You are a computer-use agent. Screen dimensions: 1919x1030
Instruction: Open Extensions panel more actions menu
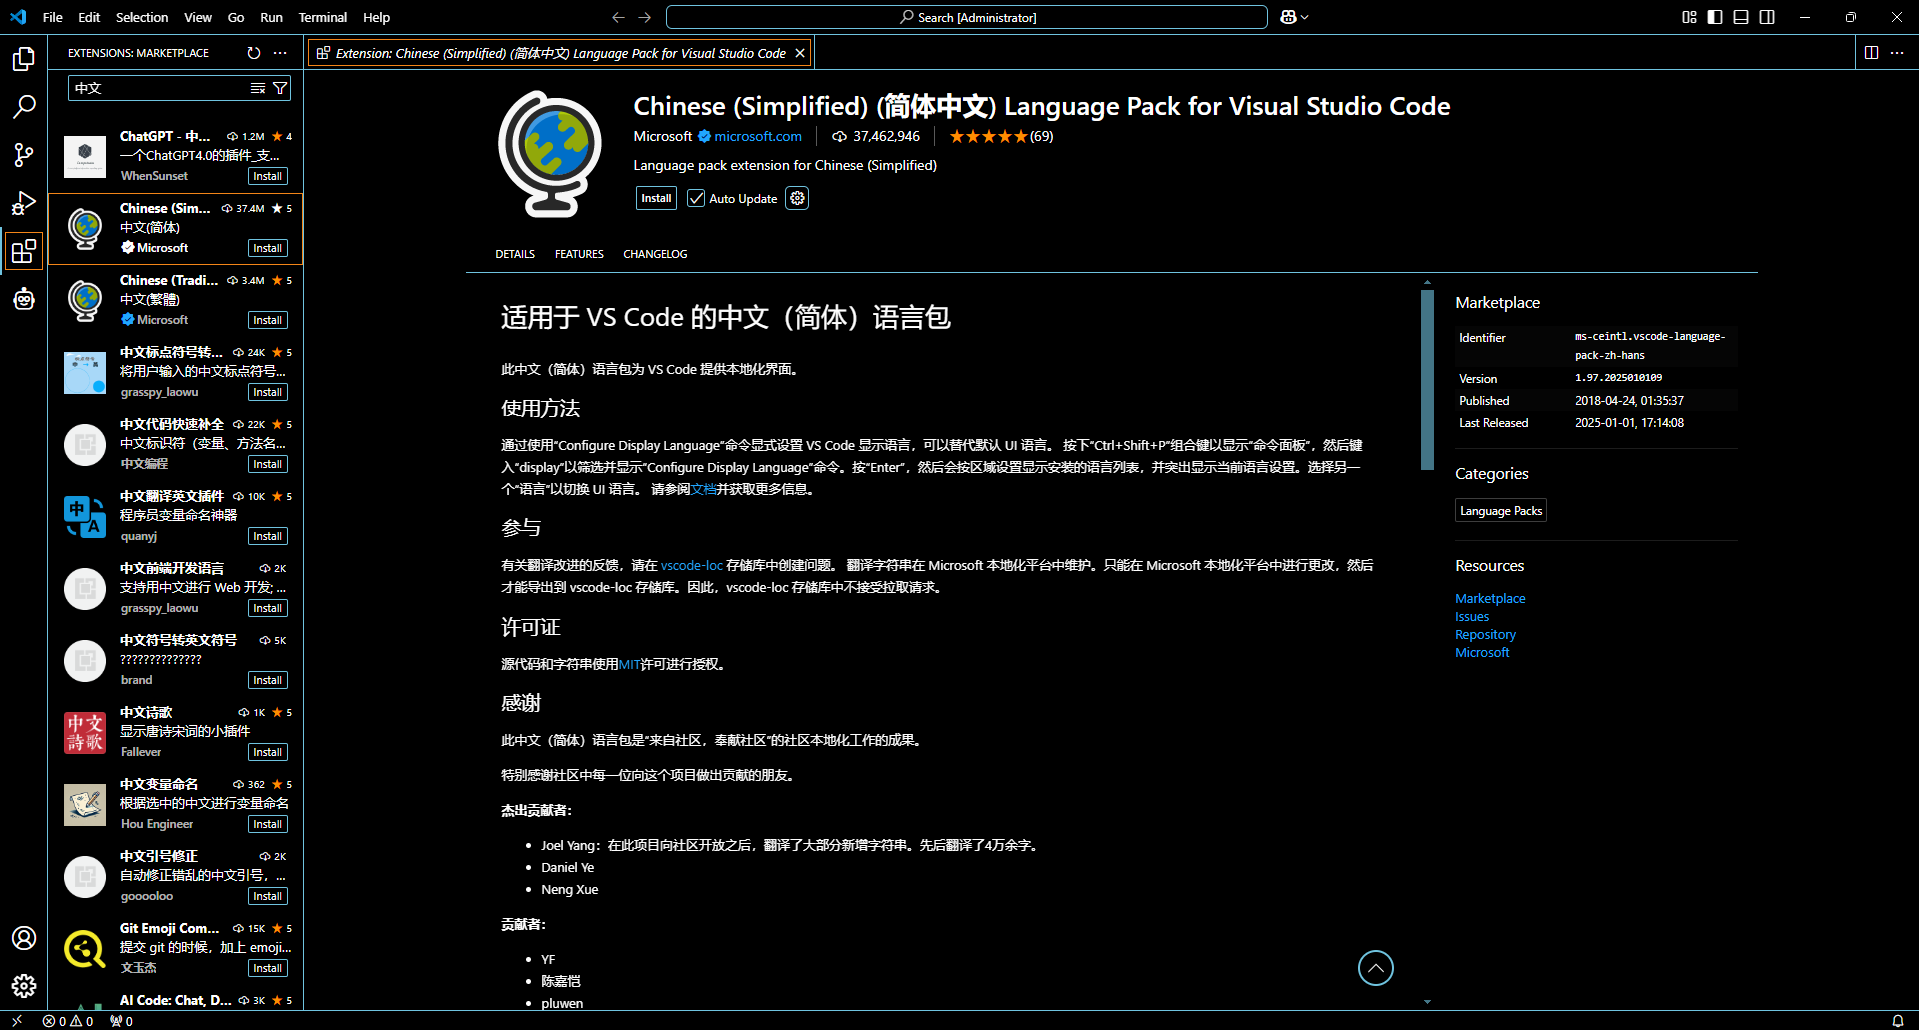tap(280, 53)
